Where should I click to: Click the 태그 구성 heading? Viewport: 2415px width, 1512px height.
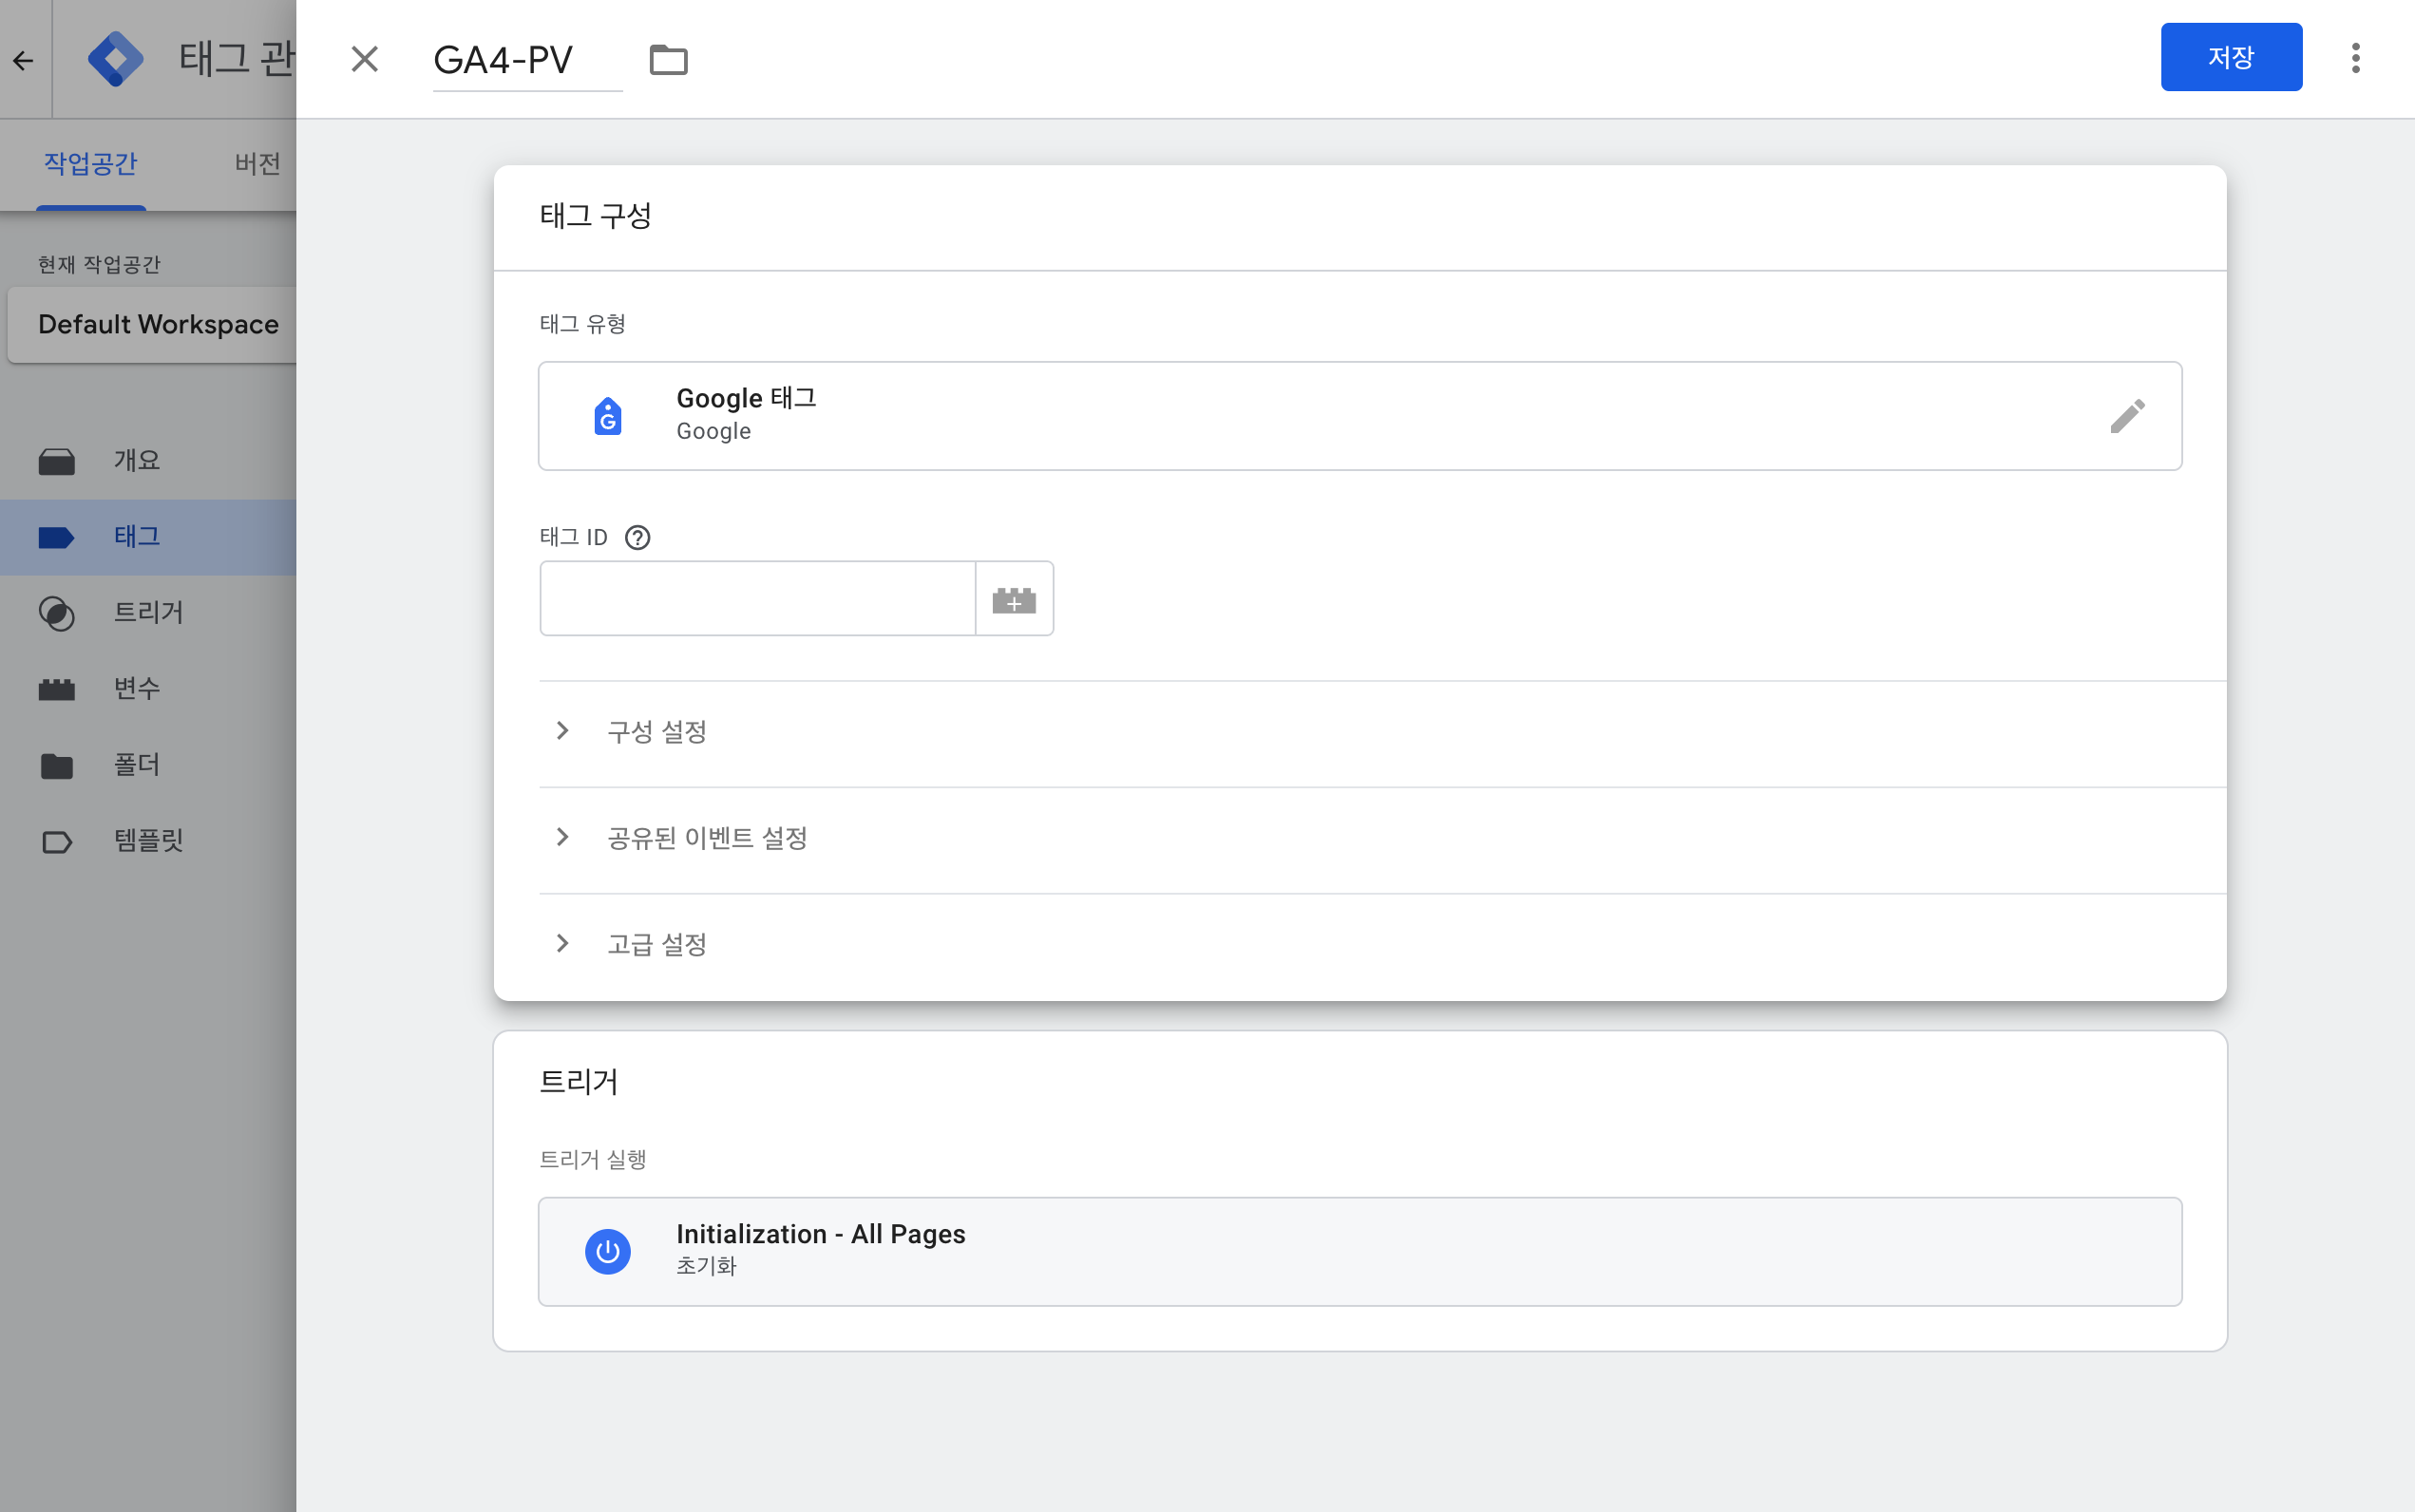point(596,216)
